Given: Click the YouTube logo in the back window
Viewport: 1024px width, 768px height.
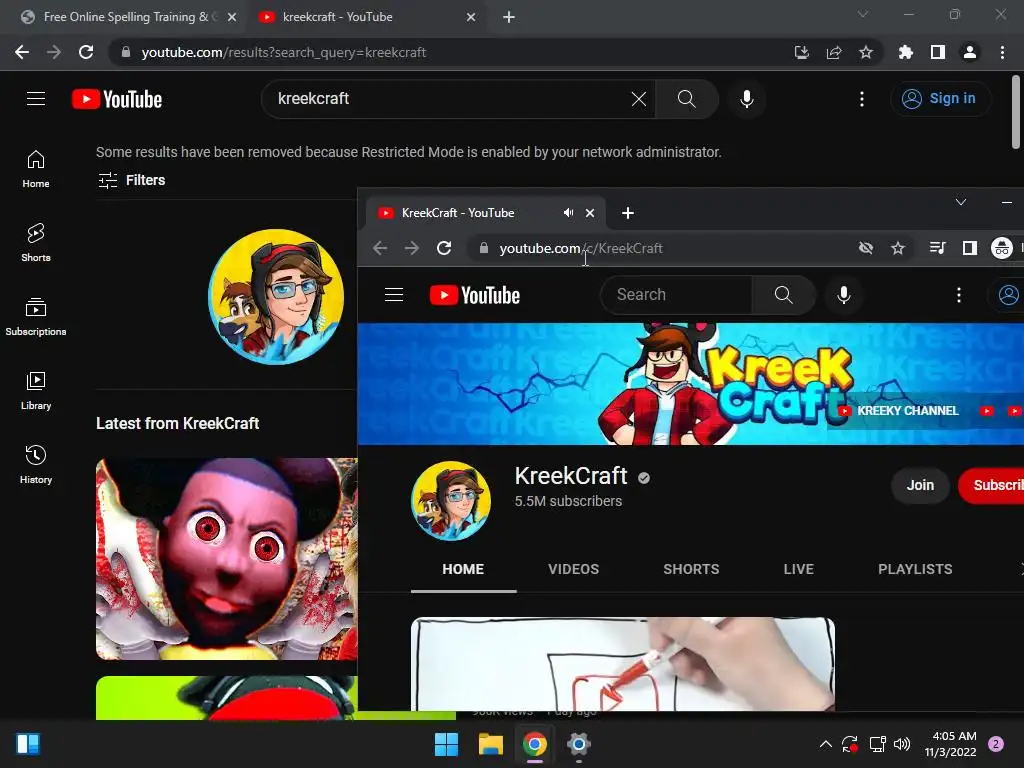Looking at the screenshot, I should tap(117, 99).
